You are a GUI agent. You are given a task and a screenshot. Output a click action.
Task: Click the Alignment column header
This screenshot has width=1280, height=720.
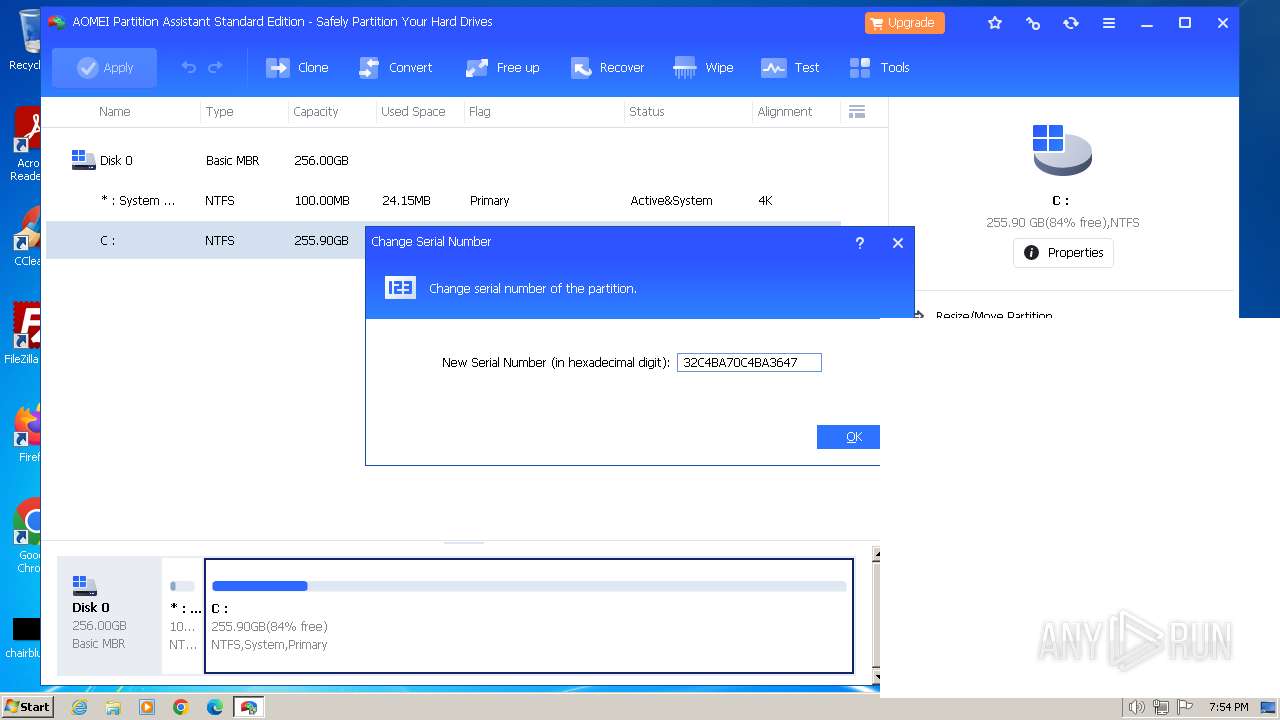[x=784, y=111]
